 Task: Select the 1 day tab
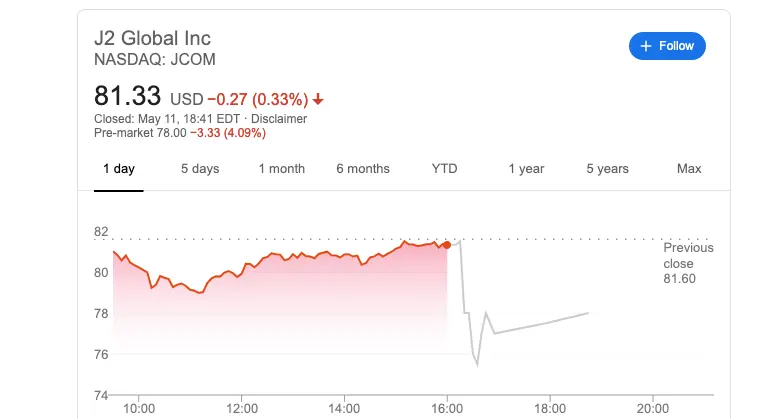point(119,168)
